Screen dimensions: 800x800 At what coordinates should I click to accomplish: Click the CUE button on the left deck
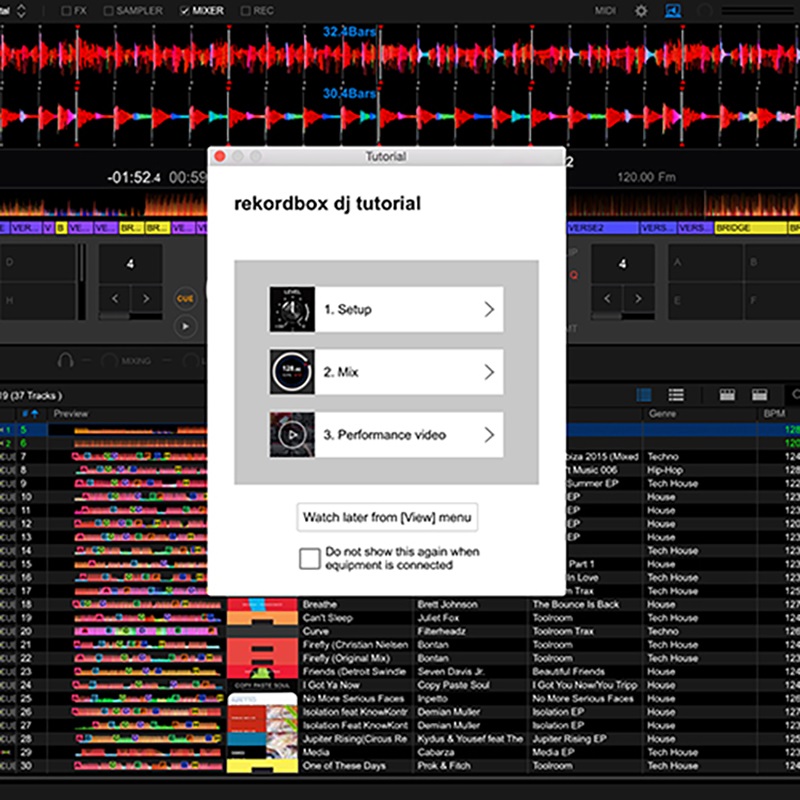[x=184, y=297]
